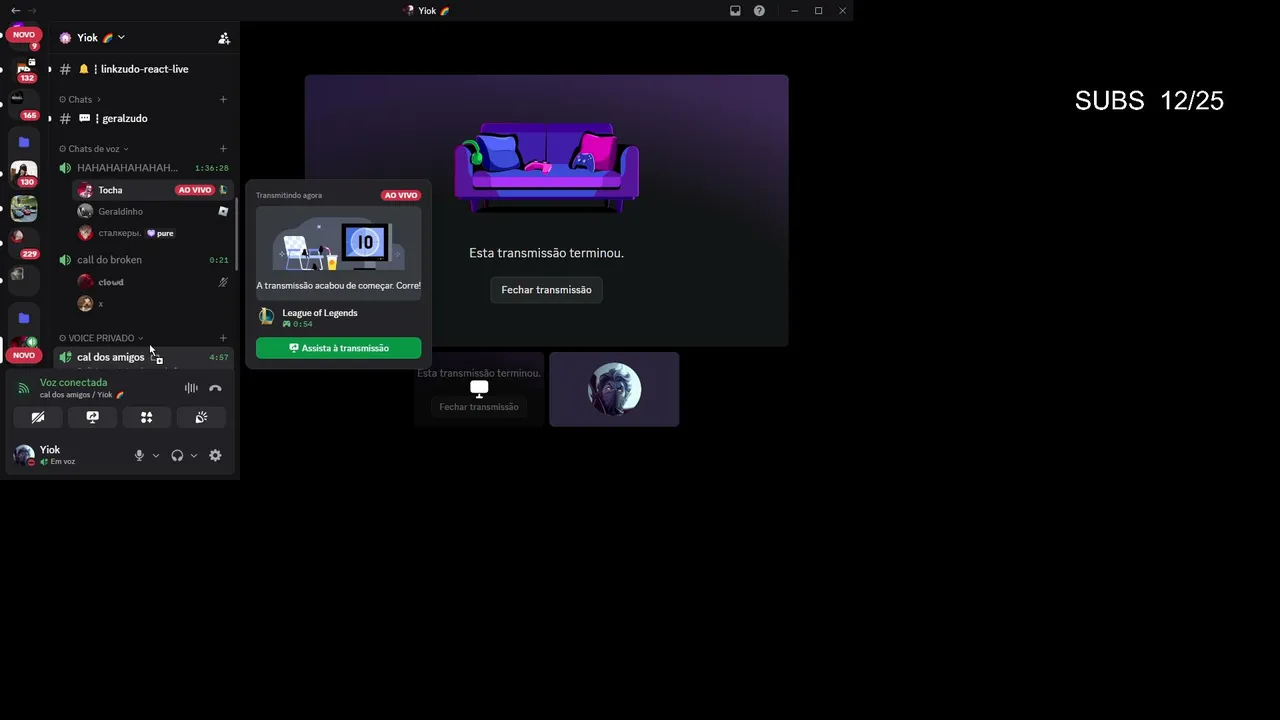Open the server with the 132 badge
Viewport: 1280px width, 720px height.
click(24, 70)
